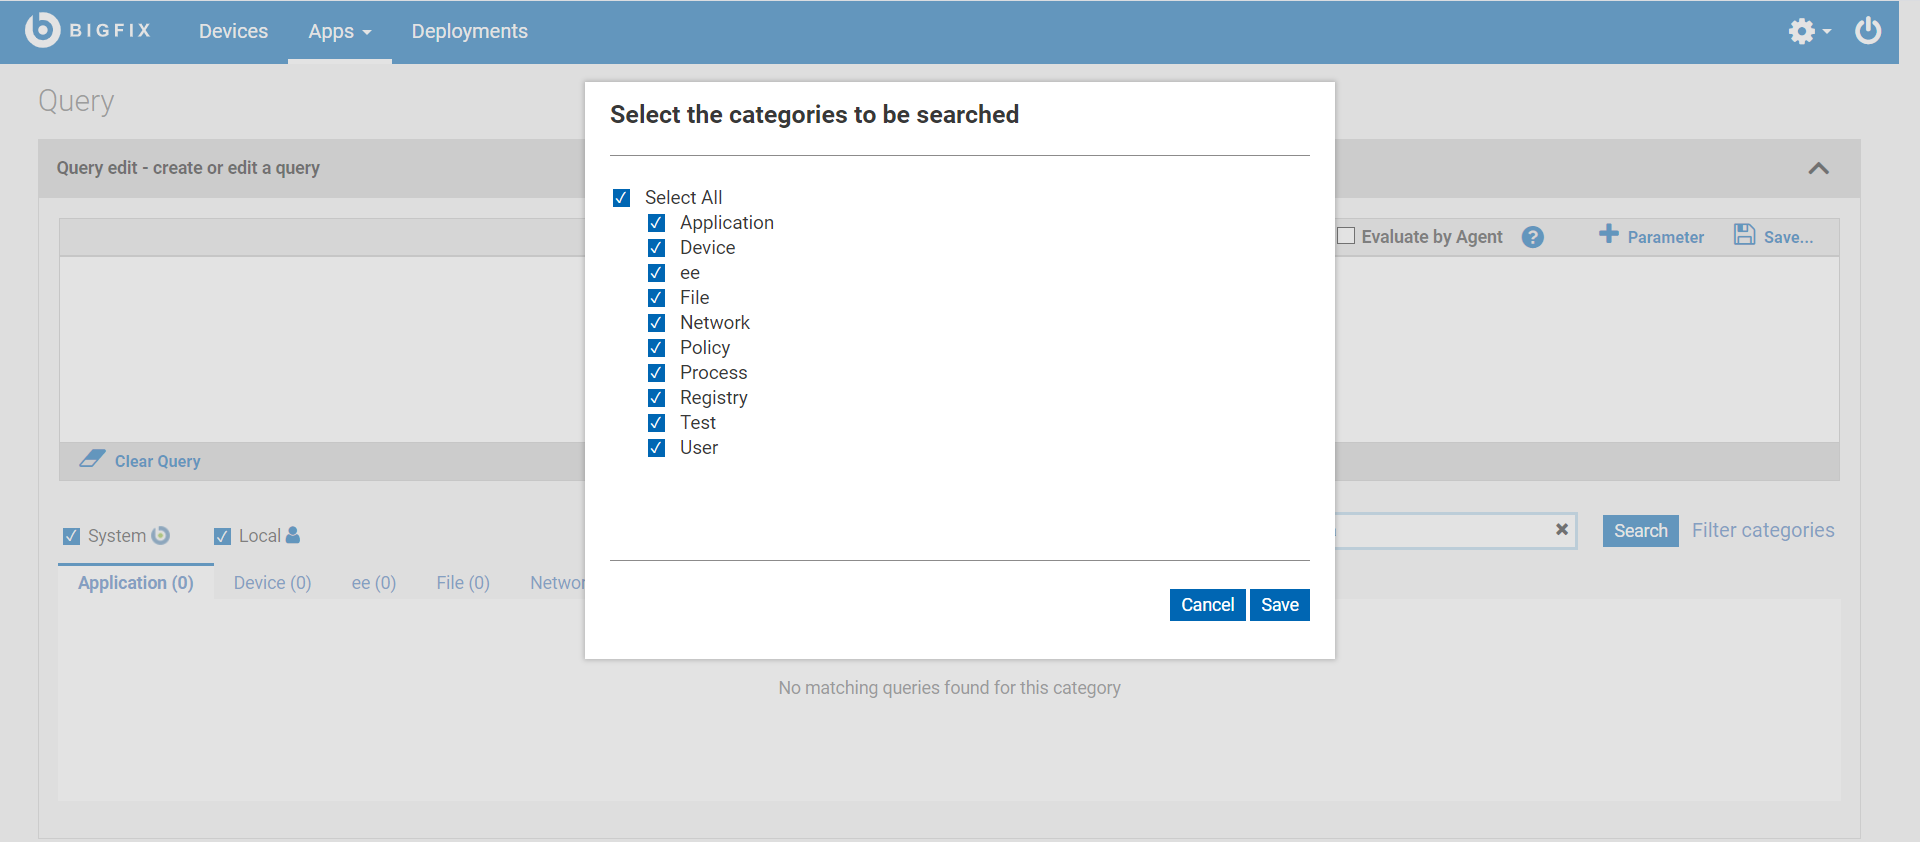Viewport: 1920px width, 842px height.
Task: Uncheck the Registry category checkbox
Action: click(x=657, y=398)
